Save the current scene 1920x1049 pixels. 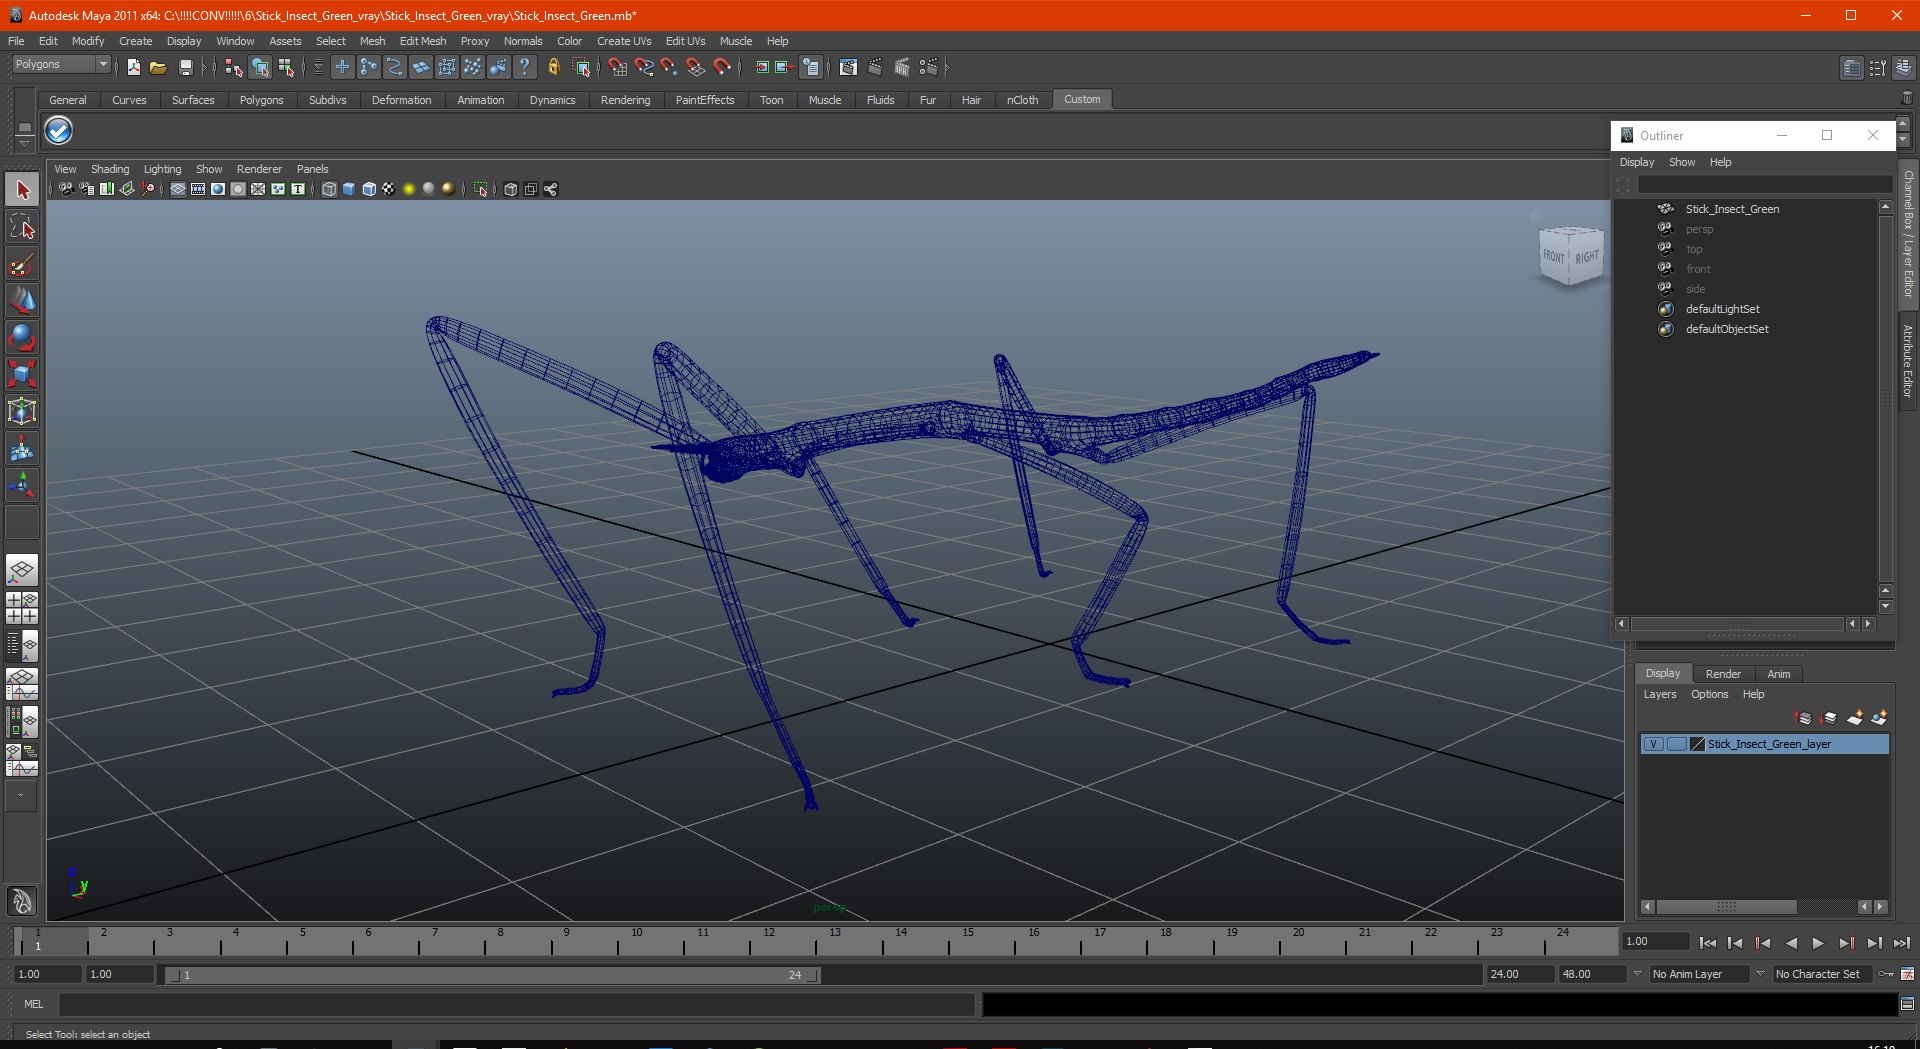pos(185,67)
